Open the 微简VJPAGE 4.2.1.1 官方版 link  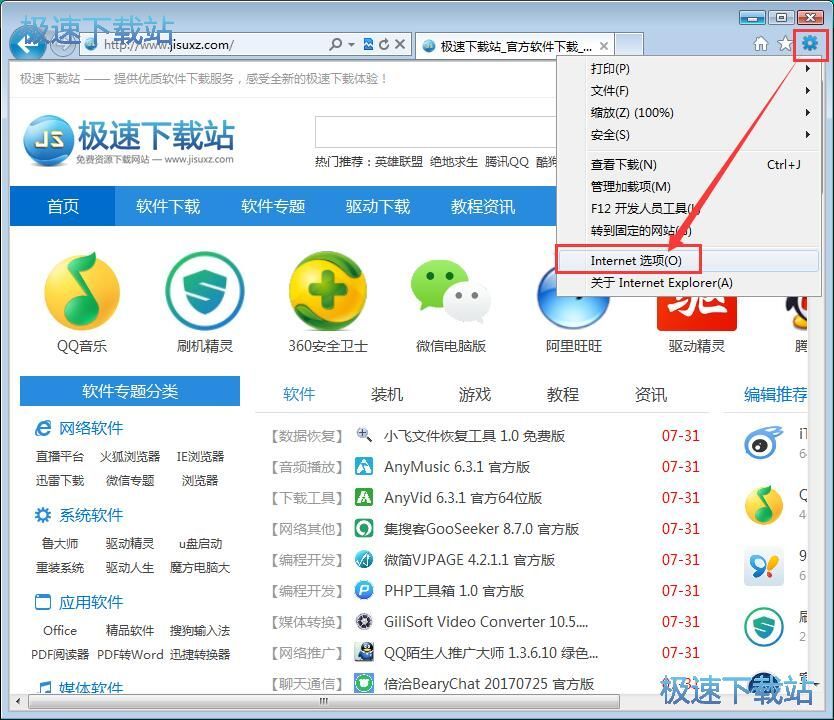[x=470, y=560]
